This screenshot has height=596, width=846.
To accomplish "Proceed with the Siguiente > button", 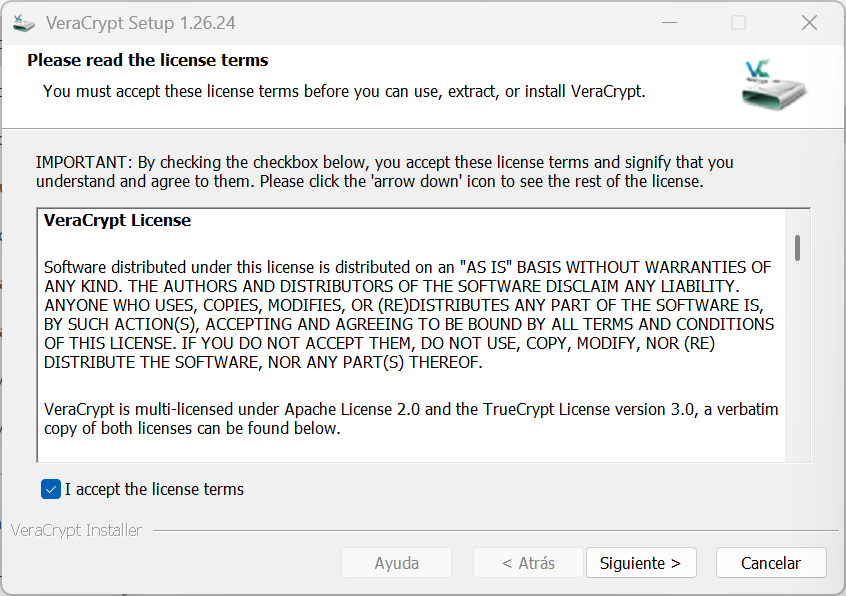I will [640, 563].
